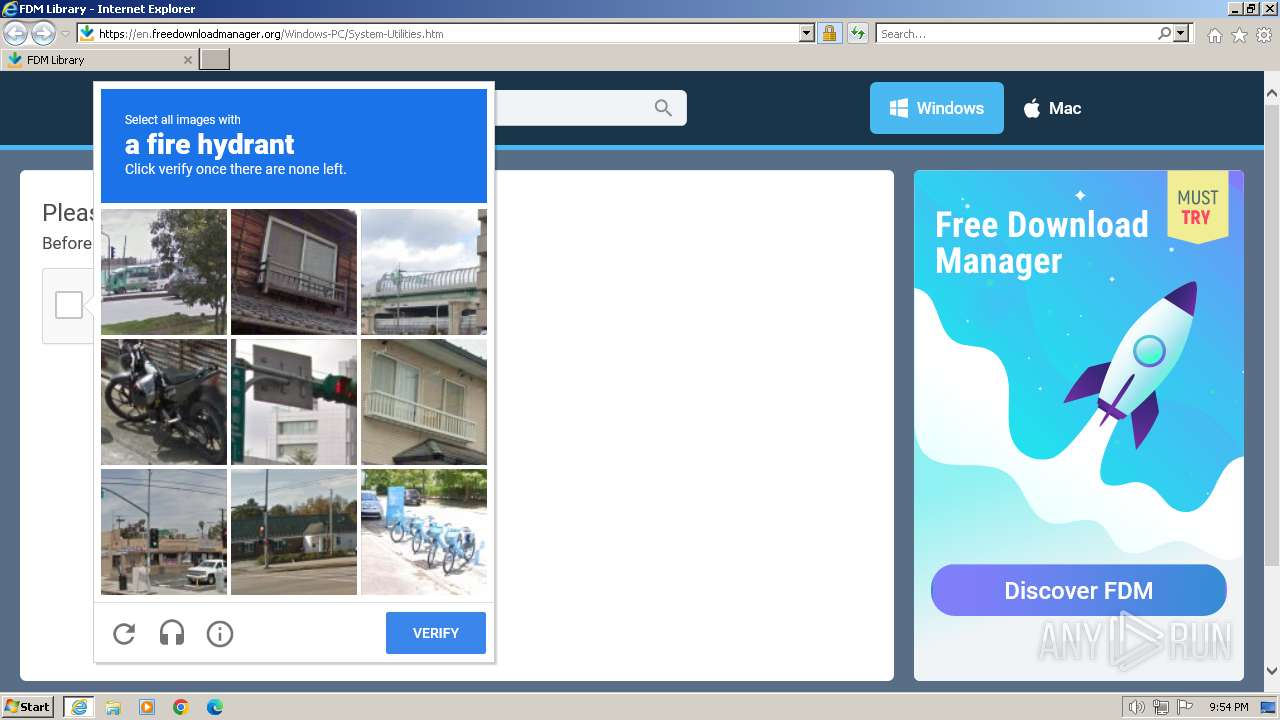Open File Explorer from taskbar
This screenshot has height=720, width=1280.
click(113, 707)
